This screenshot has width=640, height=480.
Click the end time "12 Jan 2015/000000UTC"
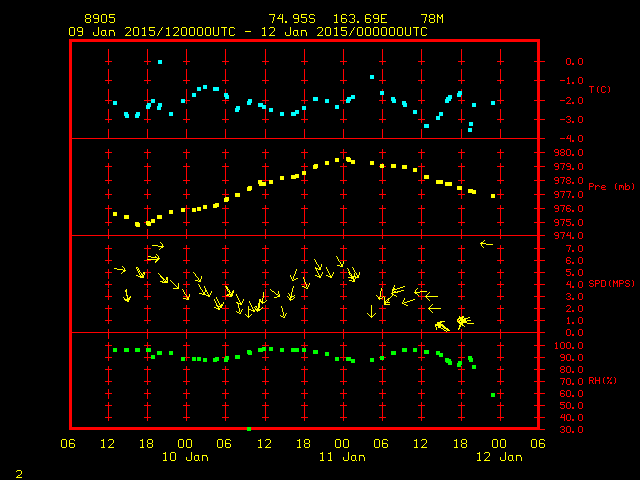pyautogui.click(x=344, y=32)
